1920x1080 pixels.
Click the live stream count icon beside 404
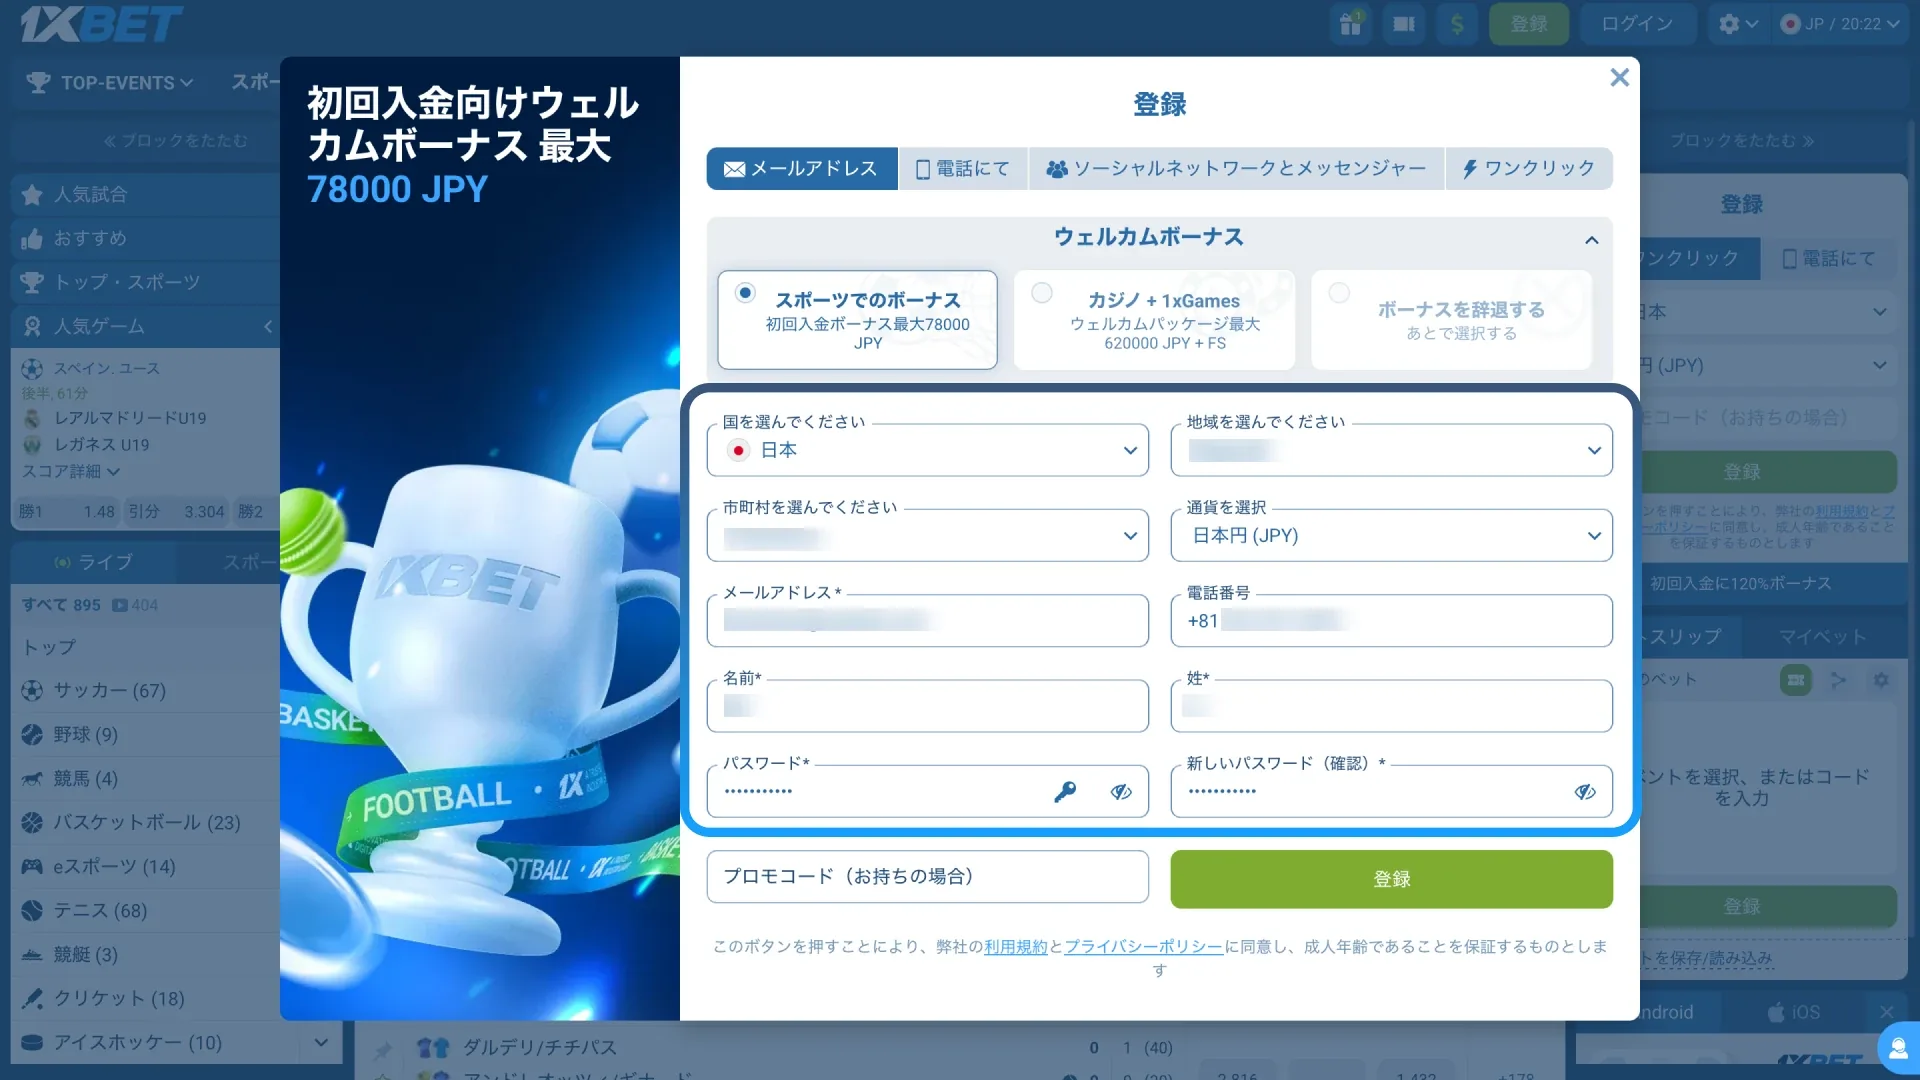click(120, 606)
